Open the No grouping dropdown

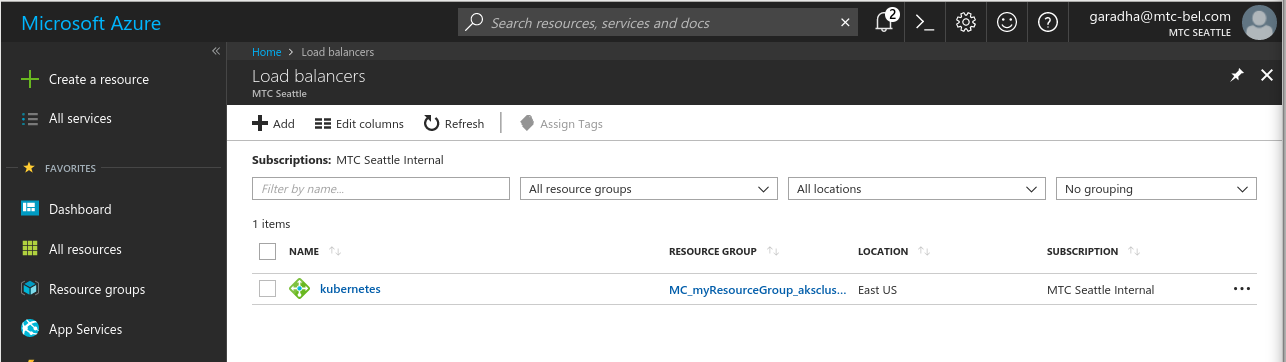click(1156, 189)
